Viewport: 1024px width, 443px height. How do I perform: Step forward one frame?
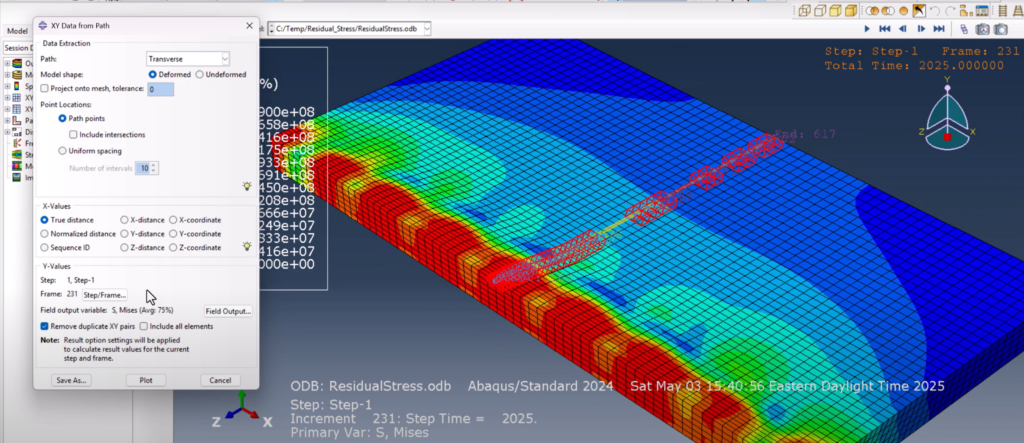(921, 29)
